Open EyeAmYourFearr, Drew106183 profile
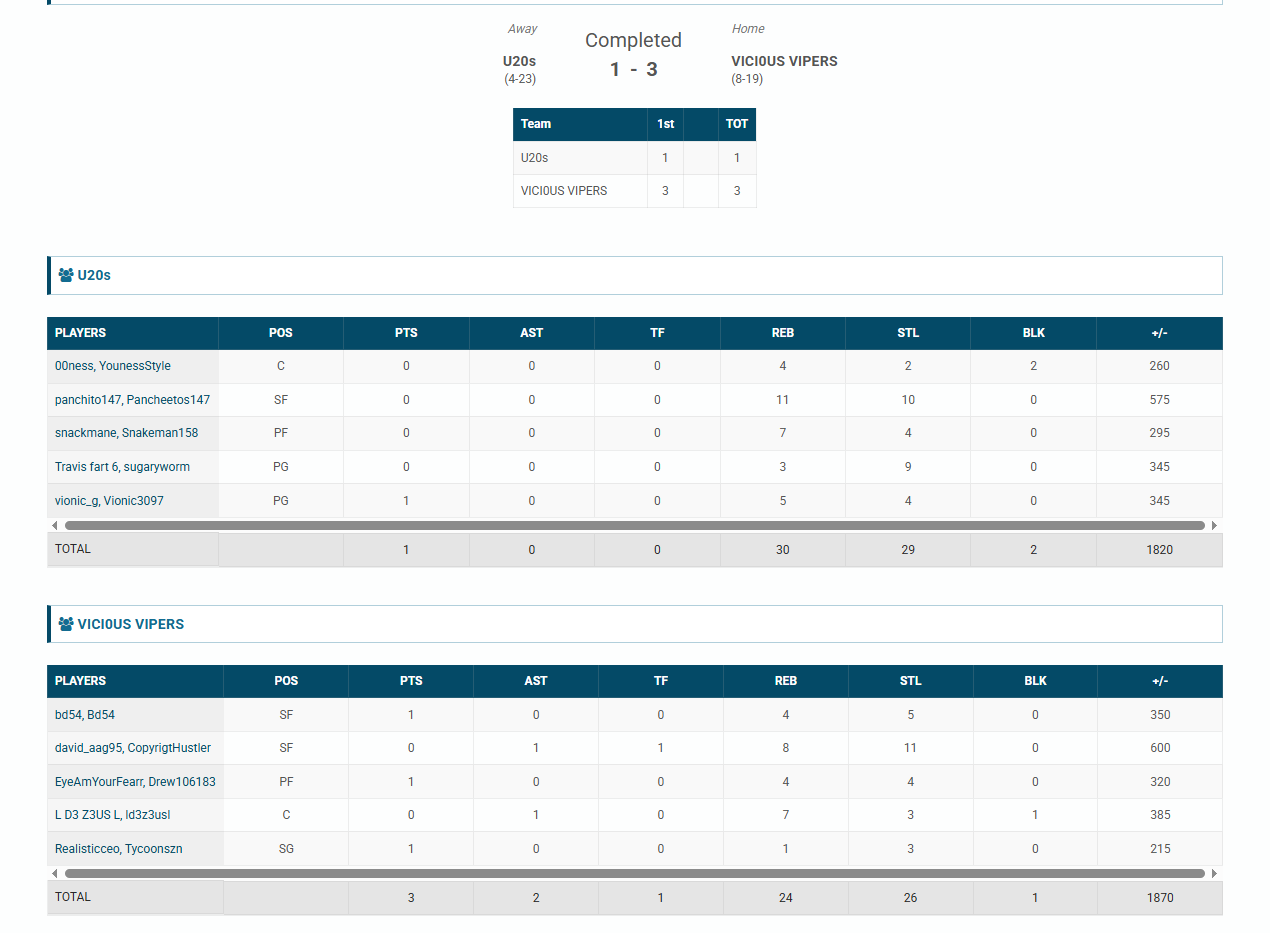Viewport: 1270px width, 933px height. click(135, 782)
